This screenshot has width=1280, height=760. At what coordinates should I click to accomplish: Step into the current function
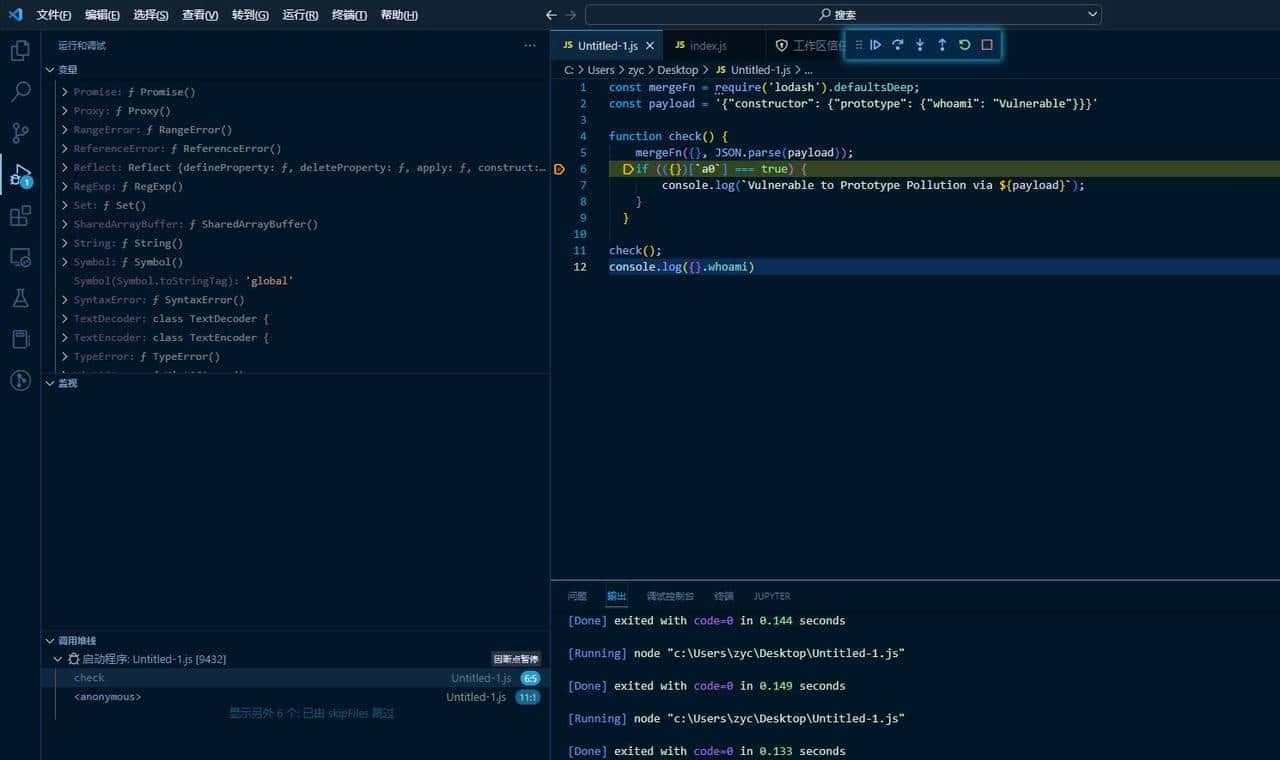(920, 45)
